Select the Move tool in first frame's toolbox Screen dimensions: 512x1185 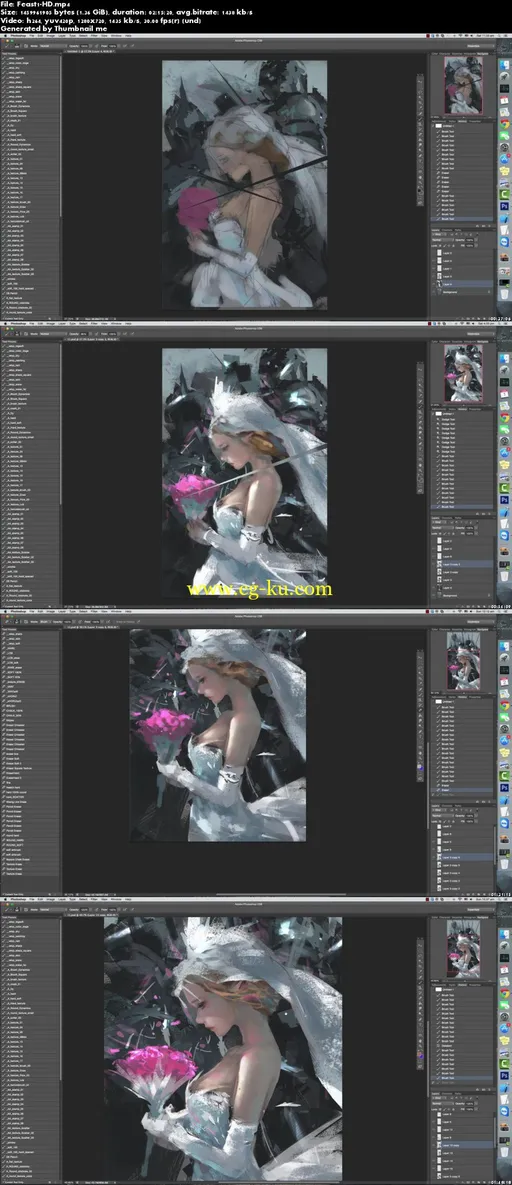(x=420, y=82)
